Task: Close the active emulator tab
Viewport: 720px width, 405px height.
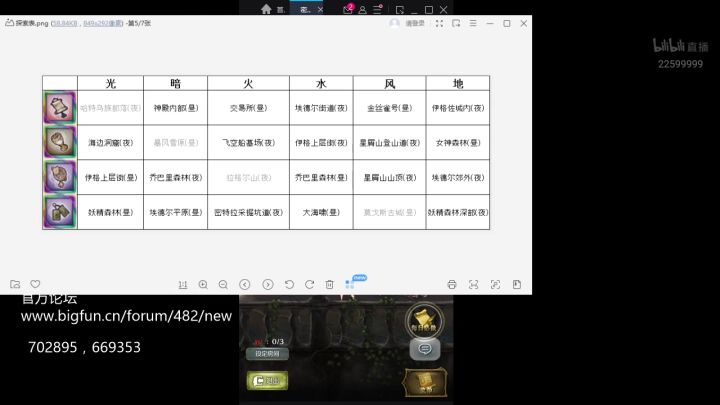Action: click(321, 9)
